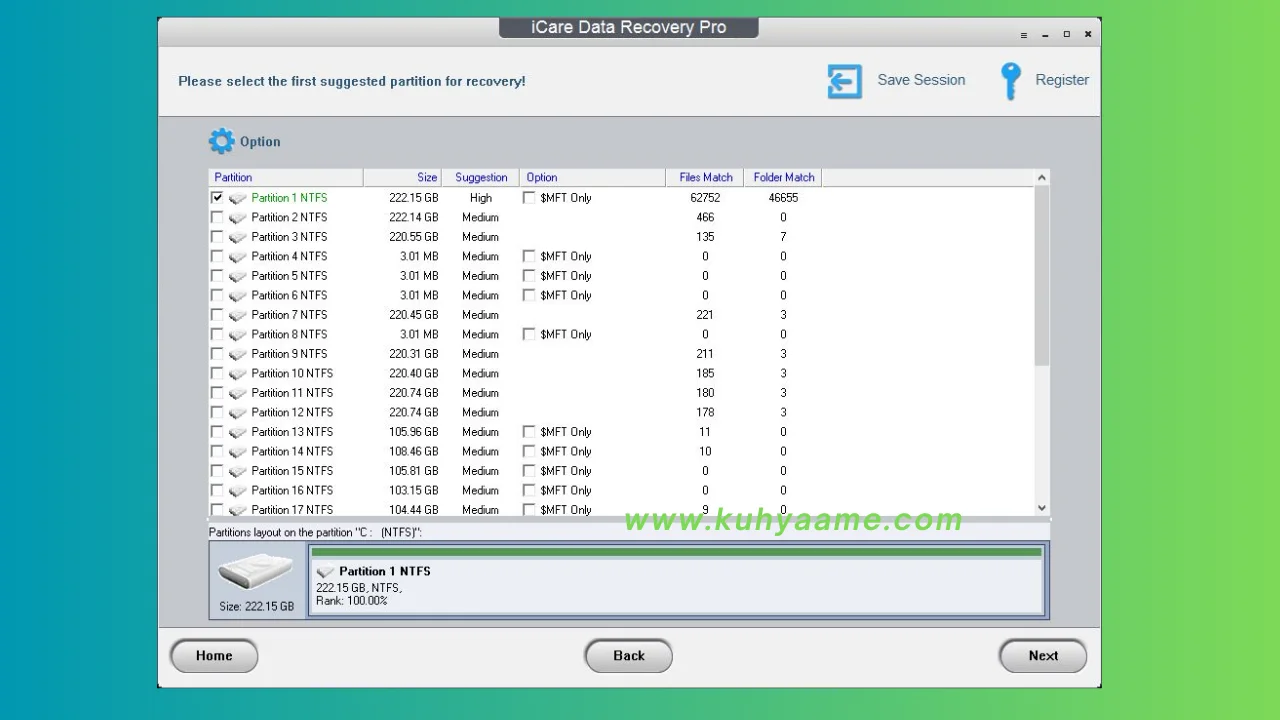The height and width of the screenshot is (720, 1280).
Task: Select the Partition 9 NTFS row name
Action: (289, 354)
